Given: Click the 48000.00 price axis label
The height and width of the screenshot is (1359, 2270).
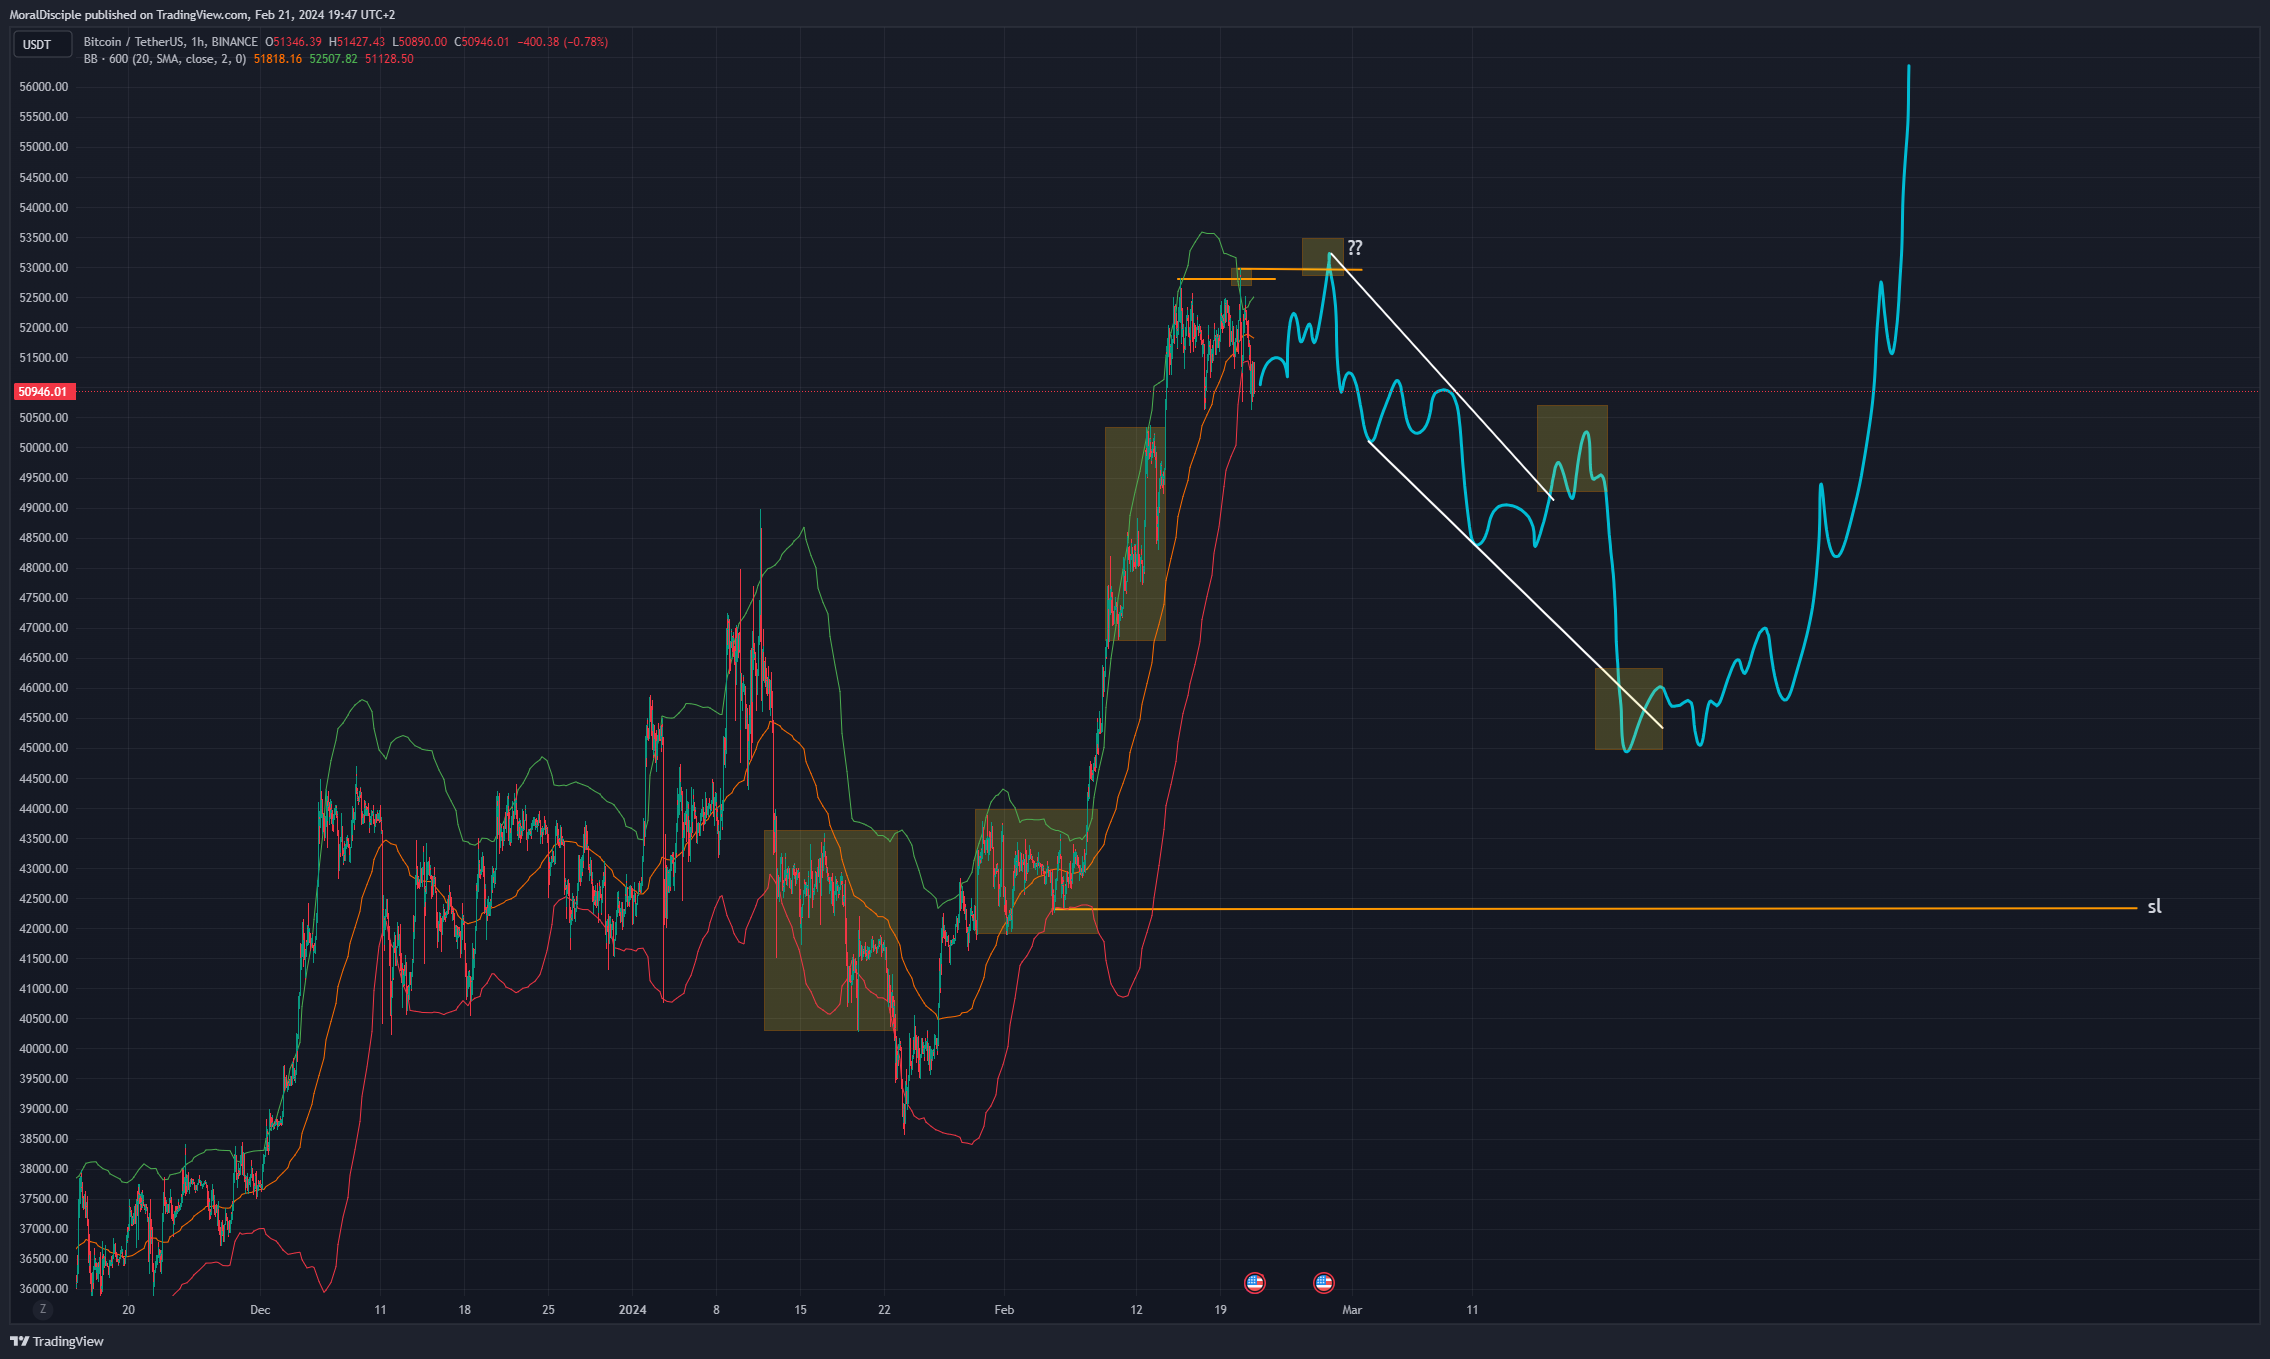Looking at the screenshot, I should point(44,568).
